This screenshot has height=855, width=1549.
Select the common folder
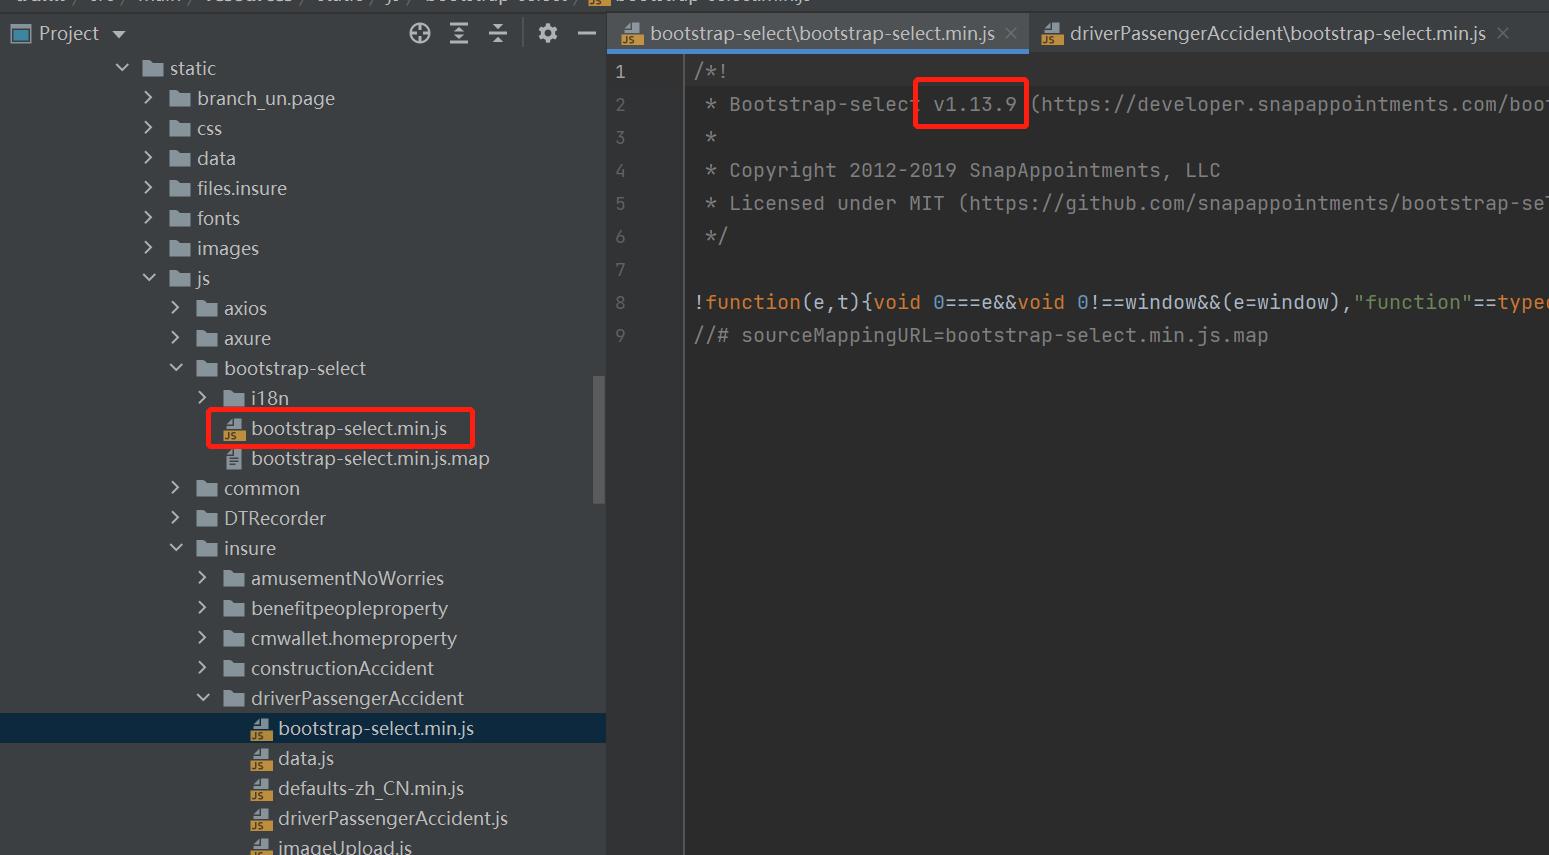tap(261, 488)
